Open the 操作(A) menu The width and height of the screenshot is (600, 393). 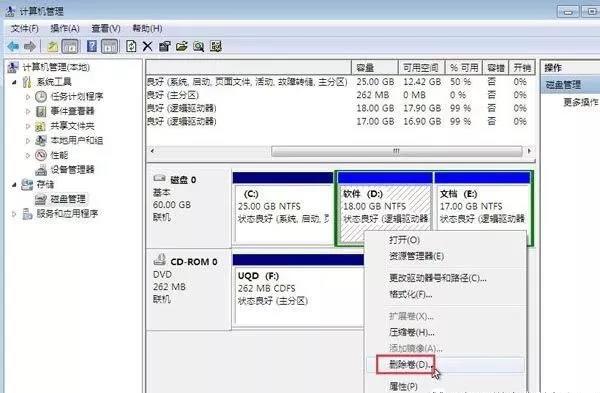tap(65, 28)
